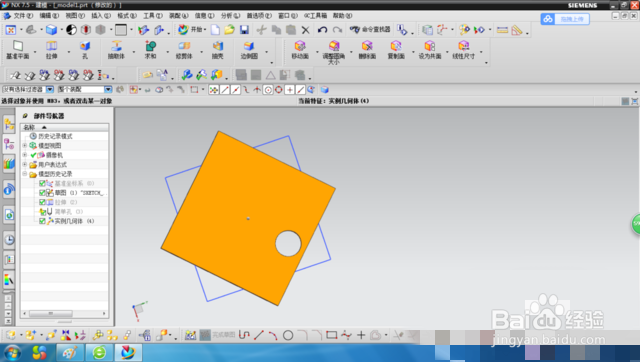This screenshot has height=362, width=640.
Task: Click the Open folder icon in toolbar
Action: point(229,30)
